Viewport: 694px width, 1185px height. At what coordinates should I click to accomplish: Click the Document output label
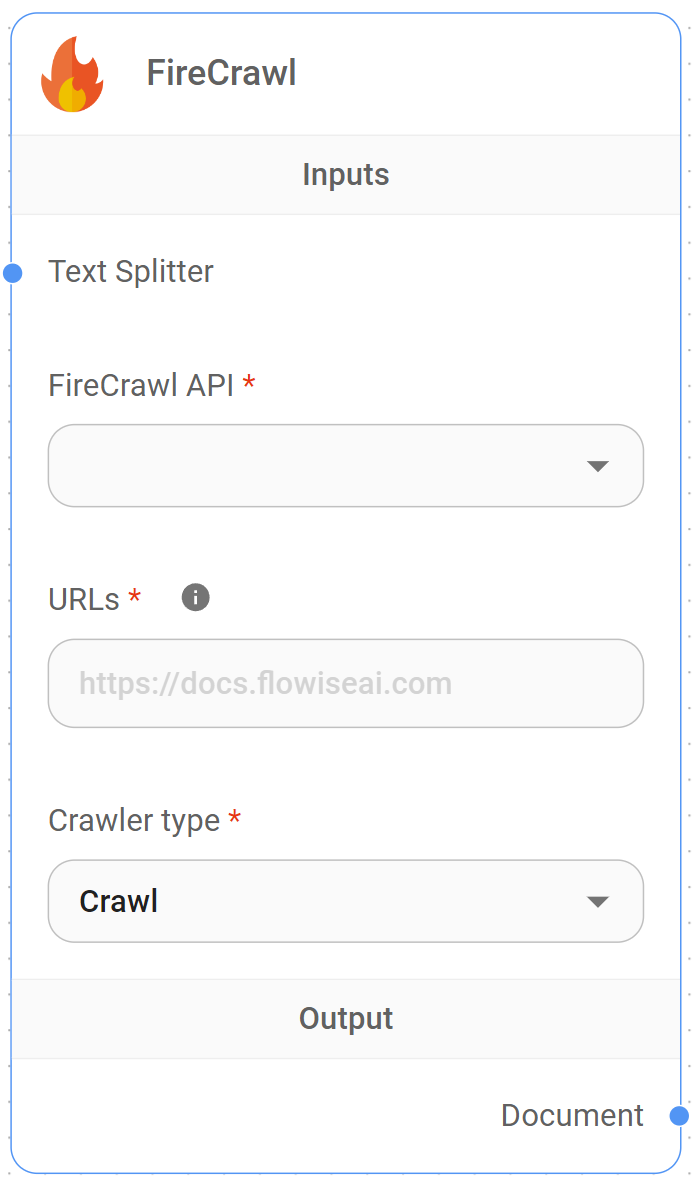pos(572,1116)
